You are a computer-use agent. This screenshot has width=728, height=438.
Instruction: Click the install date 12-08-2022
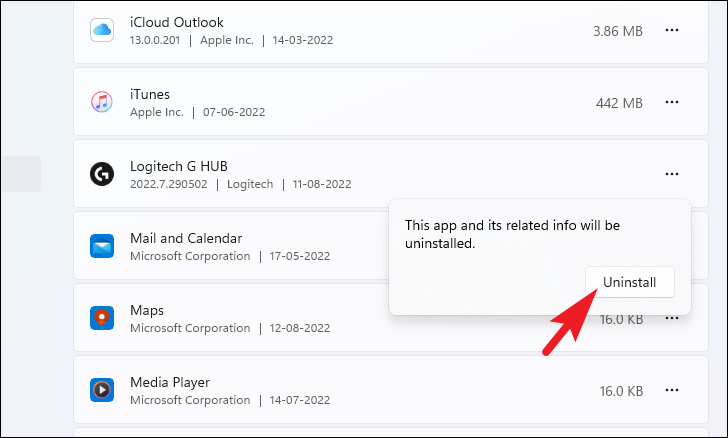pos(300,328)
